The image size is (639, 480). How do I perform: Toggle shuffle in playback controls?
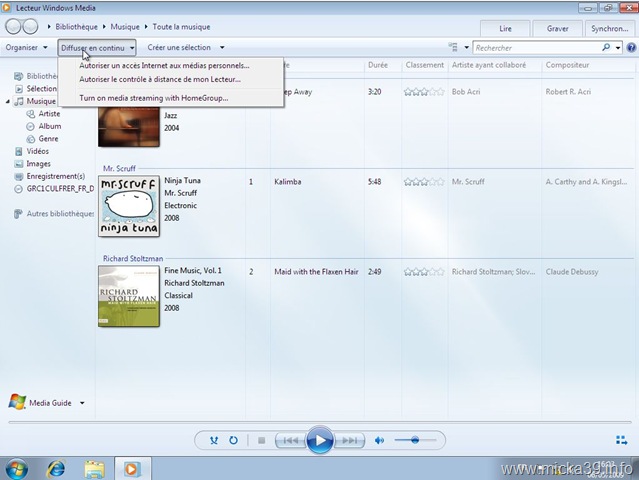pyautogui.click(x=214, y=440)
